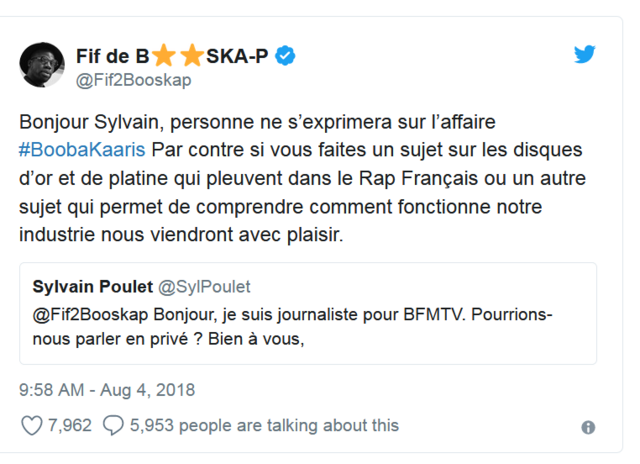Open the tweet info icon
Screen dimensions: 640x464
(x=588, y=427)
